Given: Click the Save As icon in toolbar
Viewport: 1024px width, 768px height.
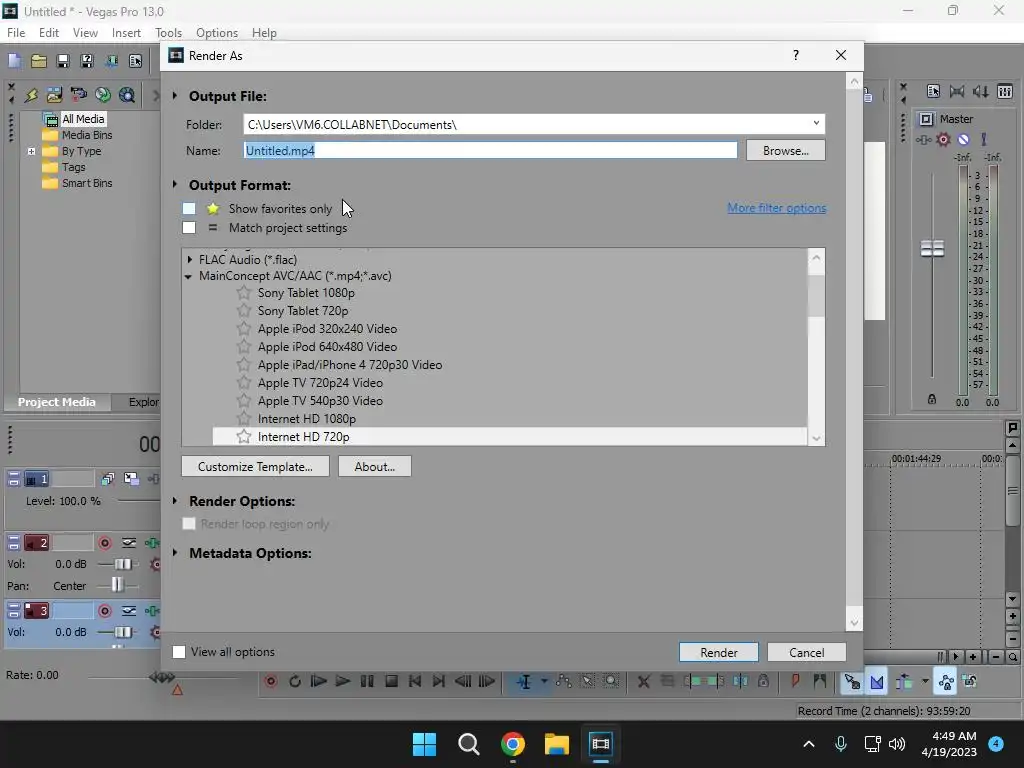Looking at the screenshot, I should (86, 61).
